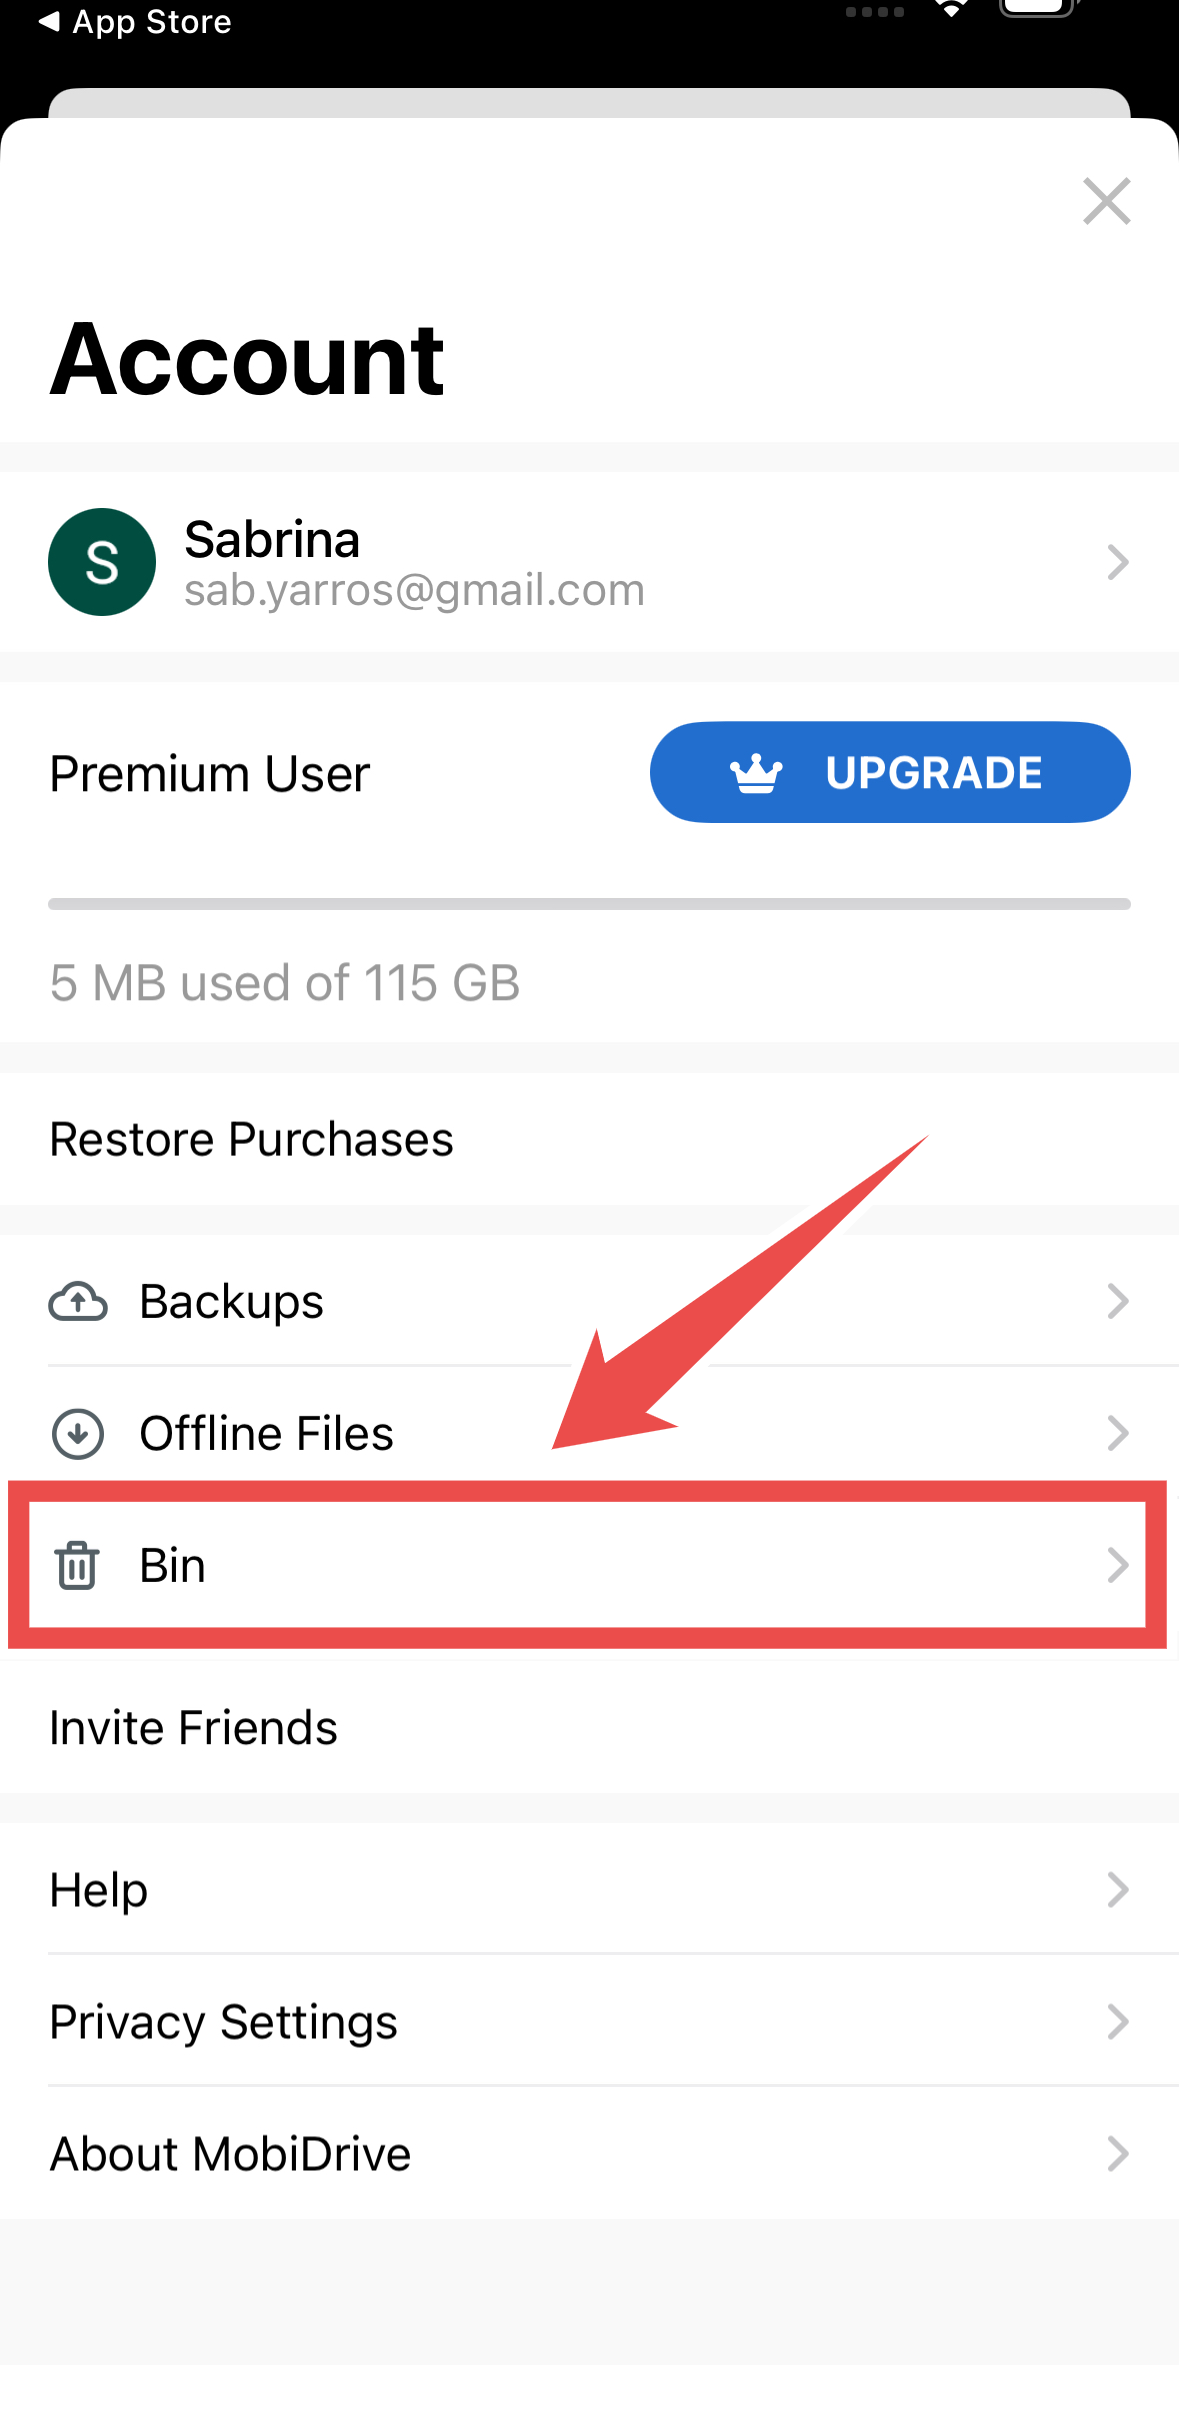The height and width of the screenshot is (2420, 1179).
Task: Expand Sabrina profile details chevron
Action: coord(1118,562)
